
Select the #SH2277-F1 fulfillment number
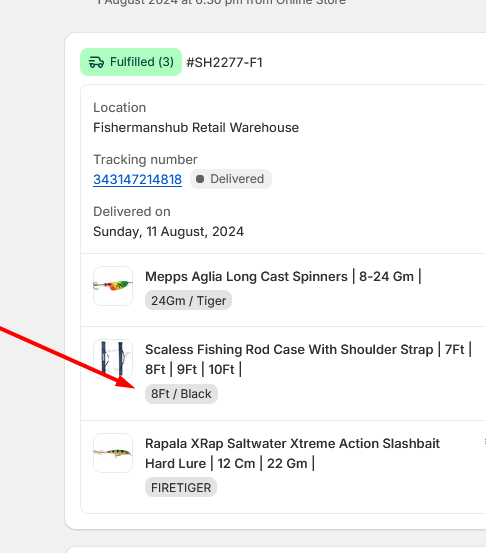(224, 63)
